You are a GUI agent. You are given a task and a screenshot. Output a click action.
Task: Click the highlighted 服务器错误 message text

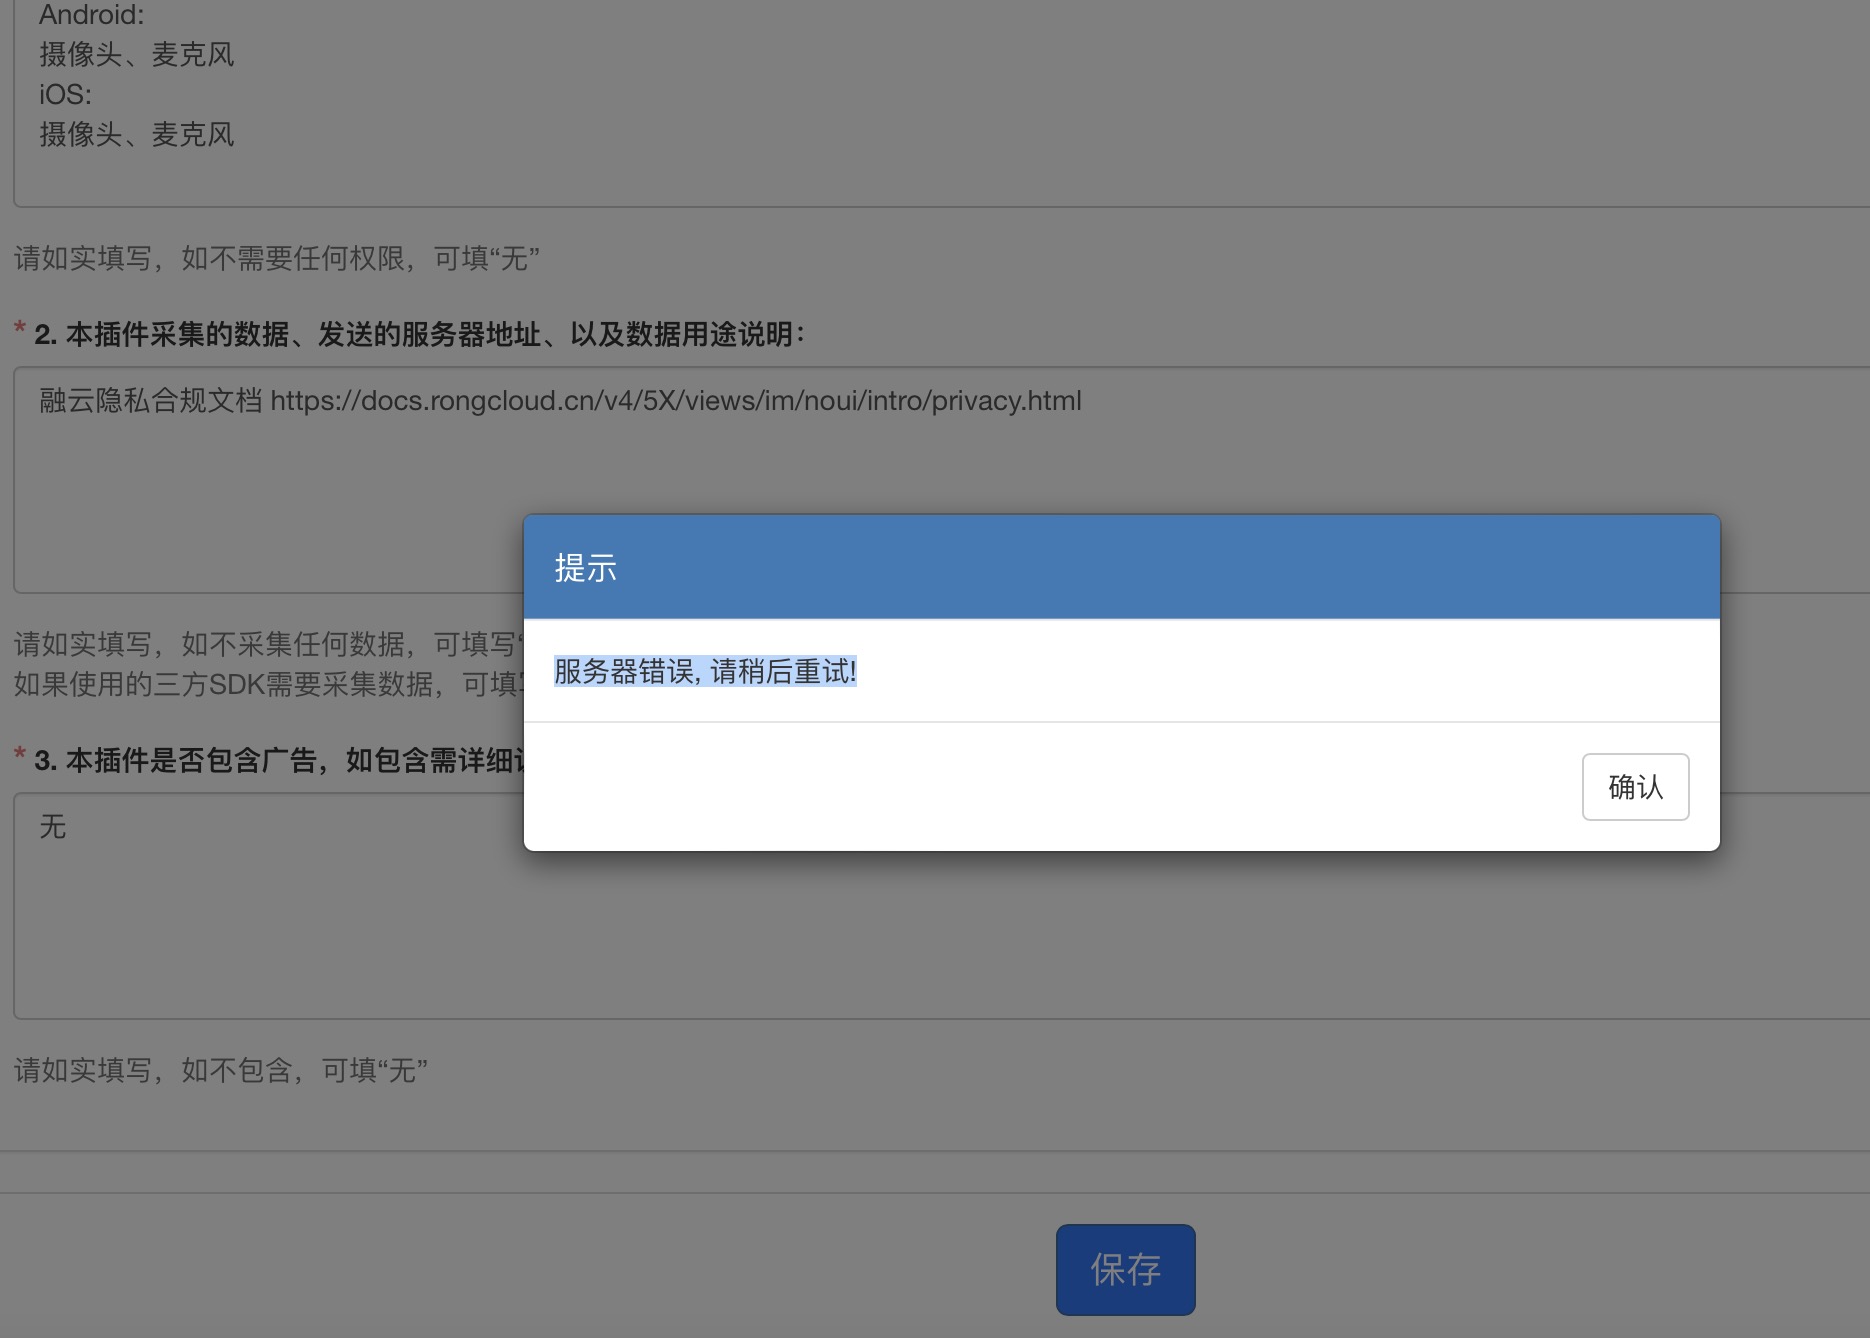pyautogui.click(x=705, y=672)
